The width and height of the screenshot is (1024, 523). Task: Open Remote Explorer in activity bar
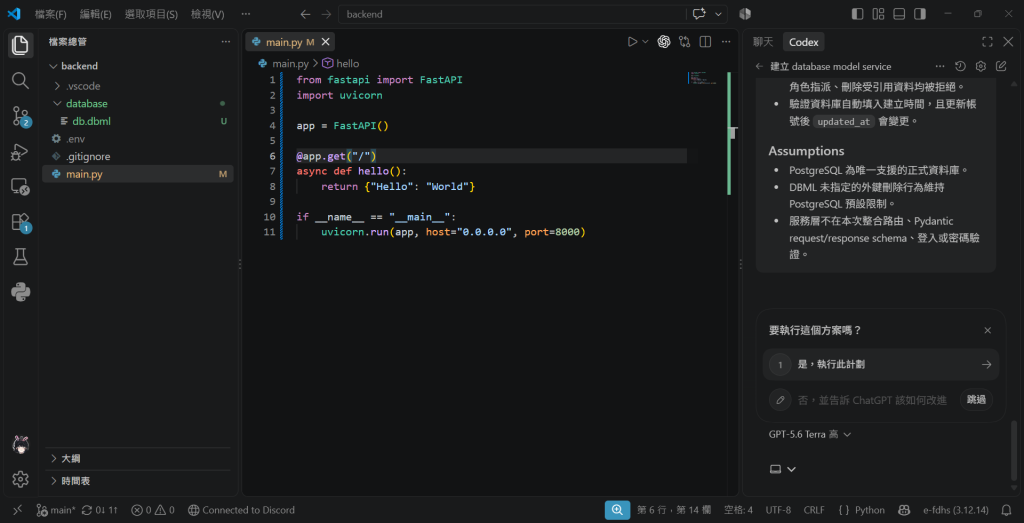(x=20, y=187)
